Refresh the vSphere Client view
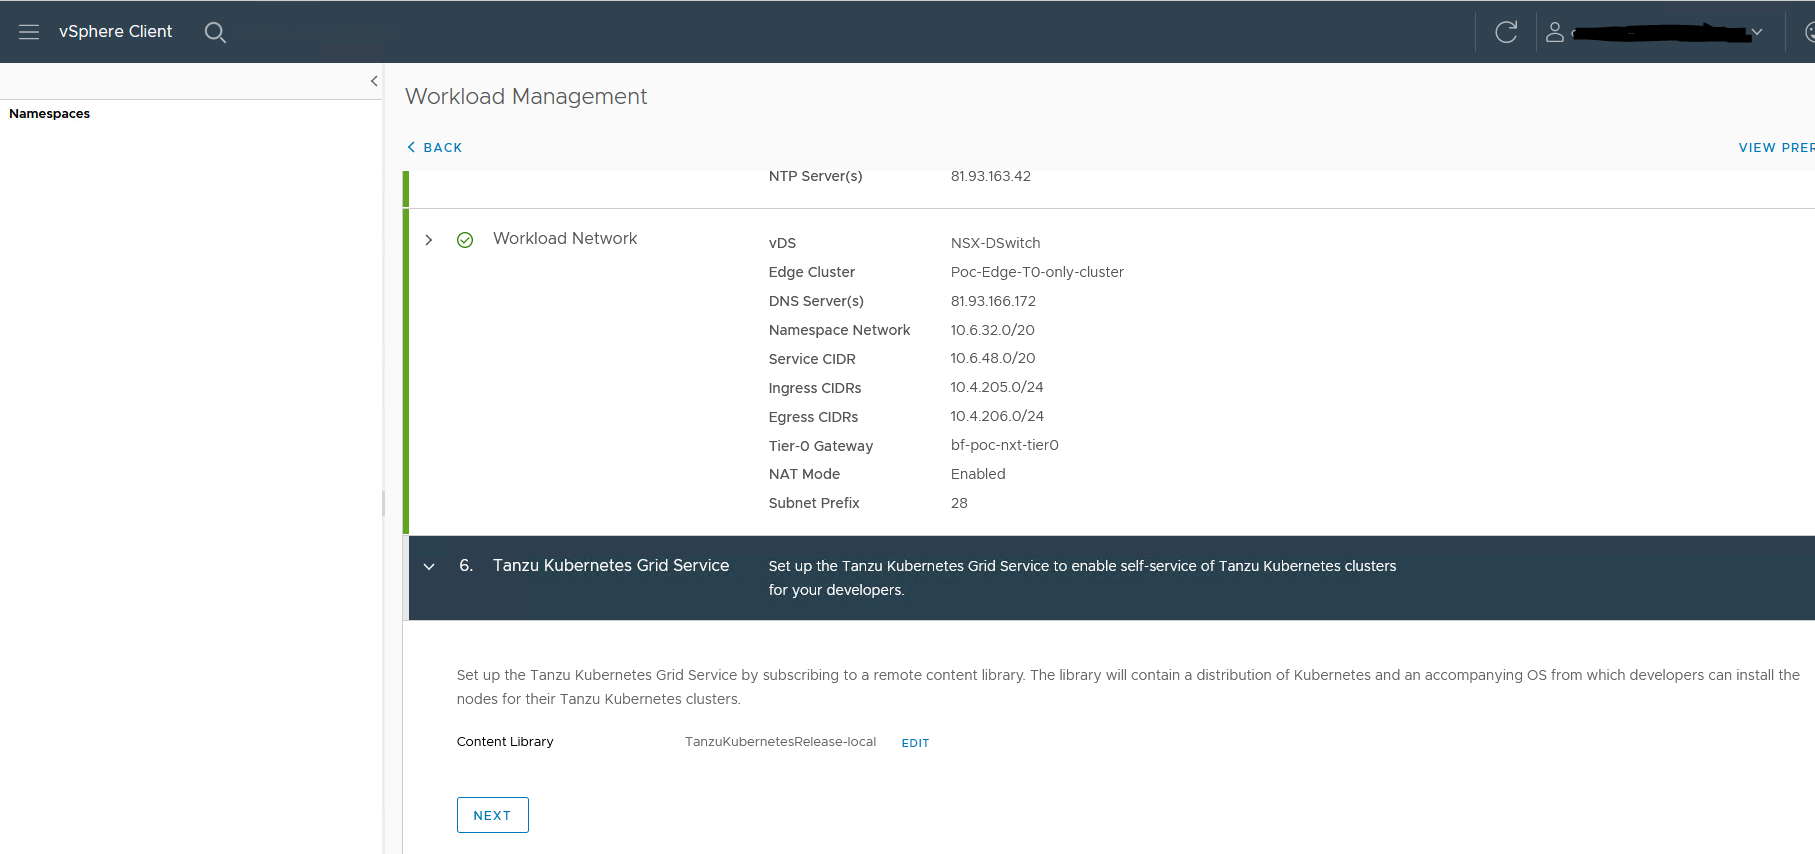This screenshot has height=854, width=1815. 1506,32
